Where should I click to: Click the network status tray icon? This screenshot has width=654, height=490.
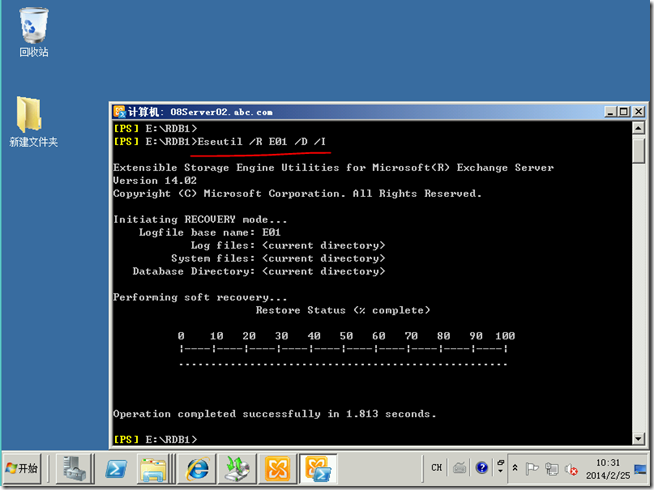click(552, 469)
